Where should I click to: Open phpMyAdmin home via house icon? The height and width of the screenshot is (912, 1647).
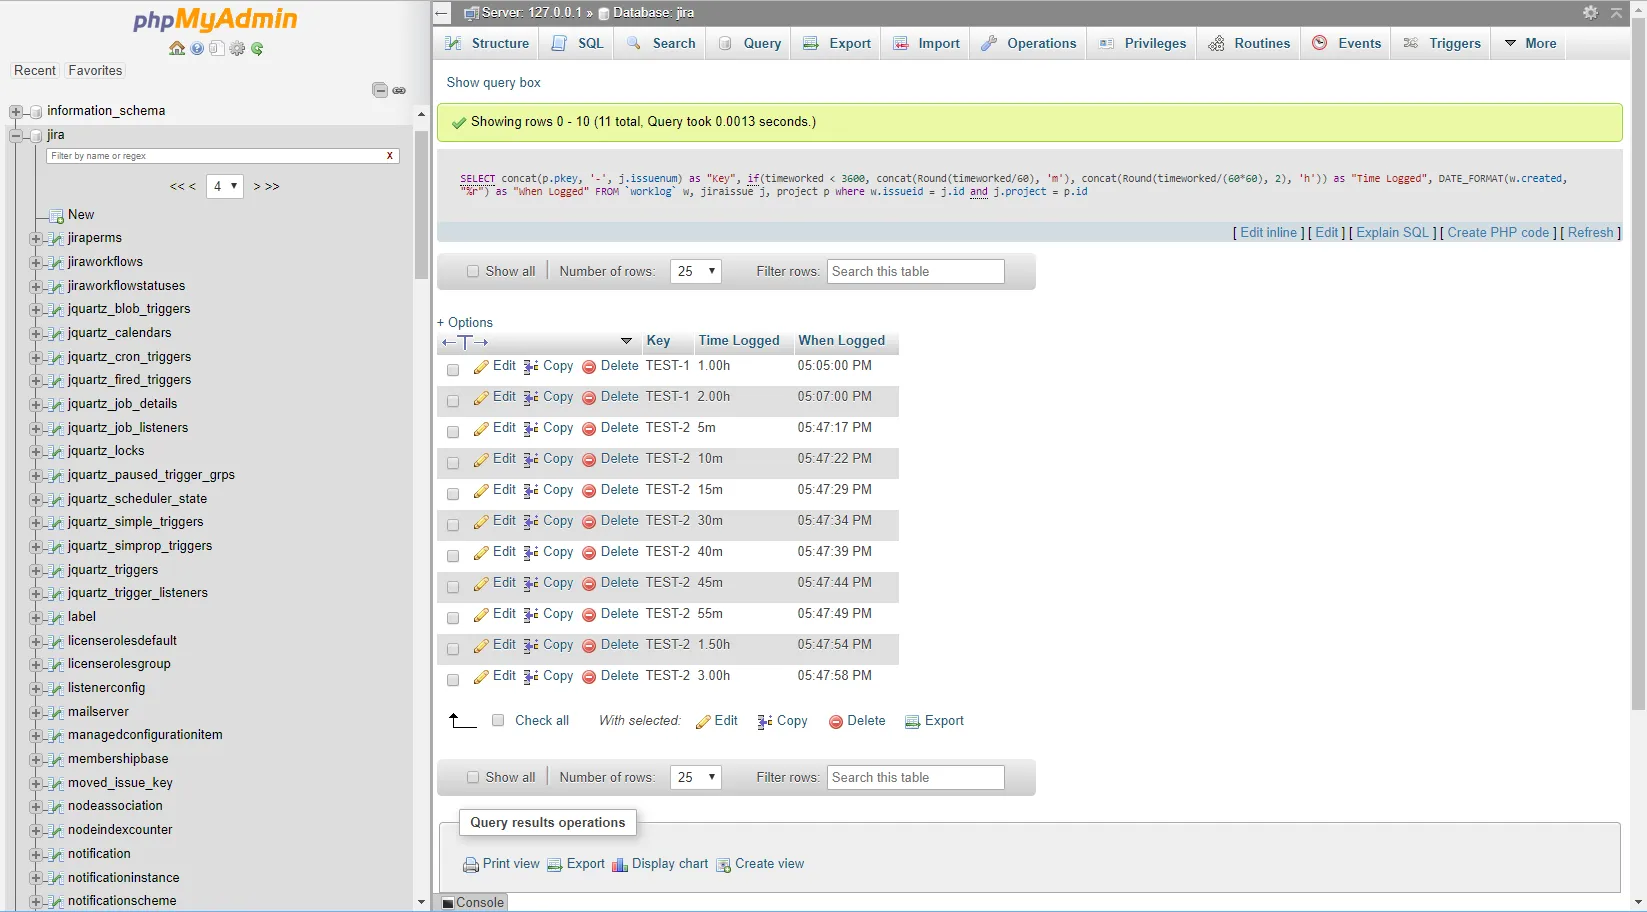(x=177, y=48)
